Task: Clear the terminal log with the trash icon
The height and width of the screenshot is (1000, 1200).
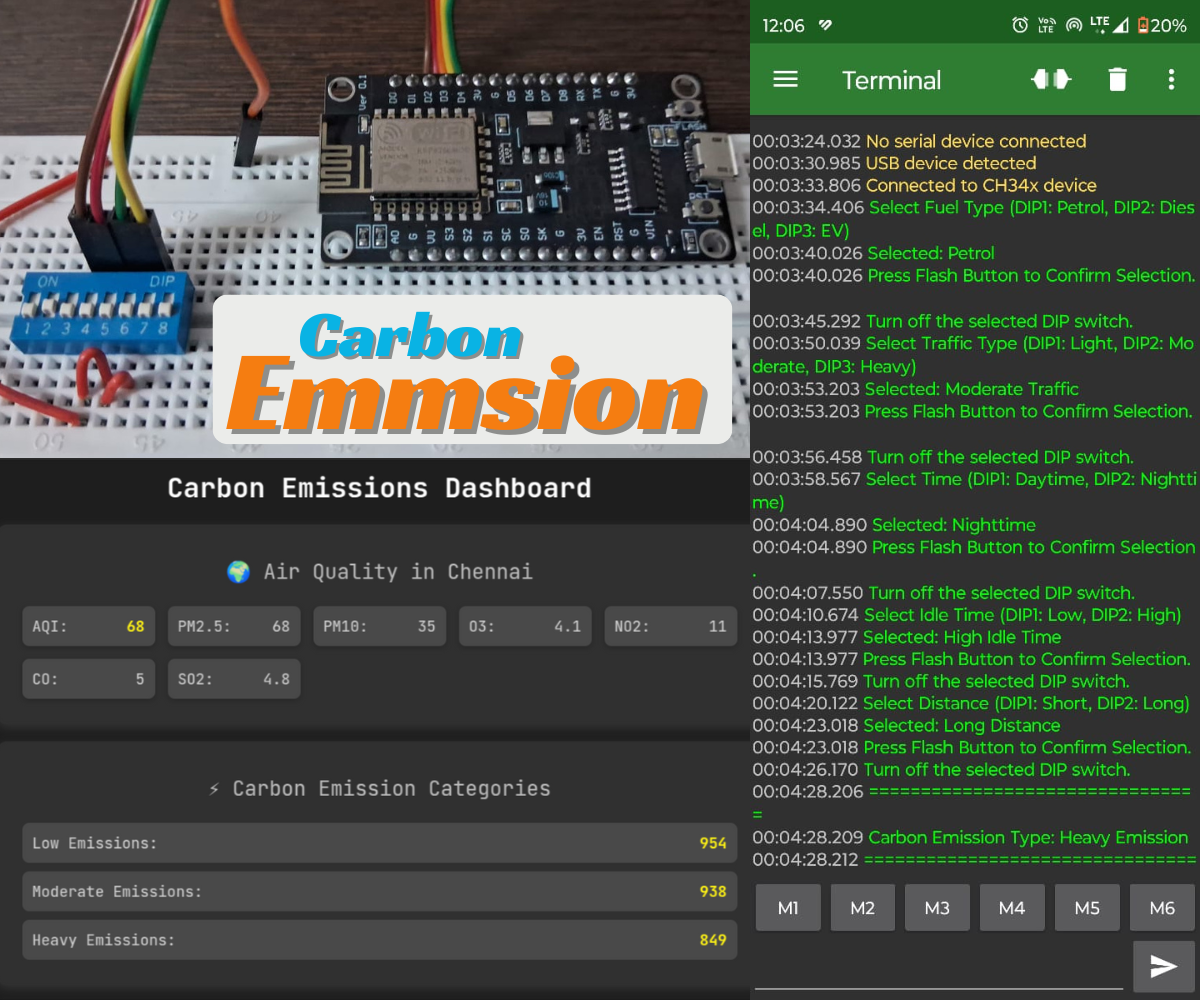Action: [x=1117, y=79]
